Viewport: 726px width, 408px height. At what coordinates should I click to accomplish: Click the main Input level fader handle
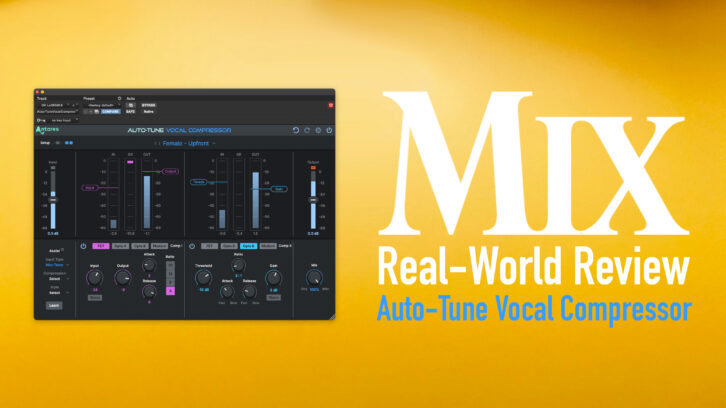tap(53, 200)
